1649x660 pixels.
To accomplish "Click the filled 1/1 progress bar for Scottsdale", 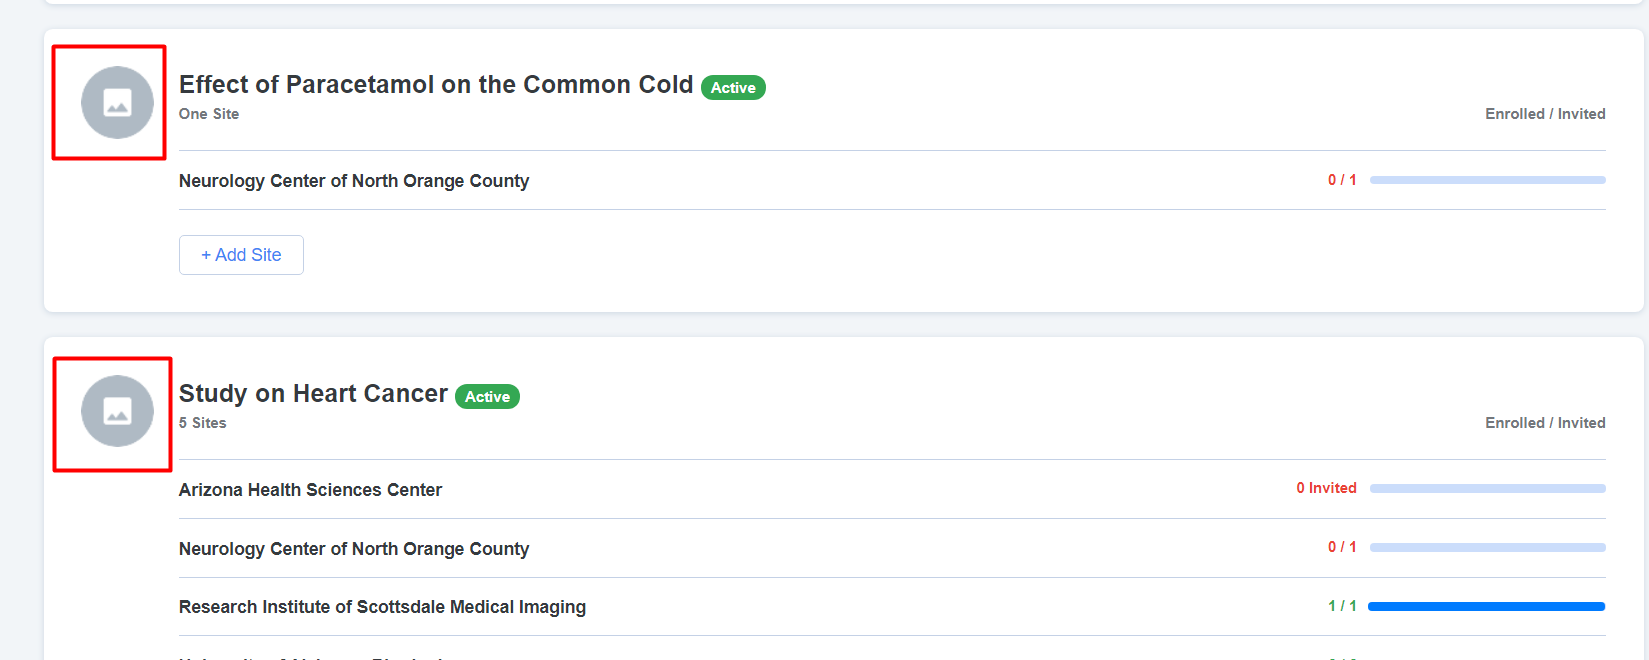I will click(x=1486, y=605).
